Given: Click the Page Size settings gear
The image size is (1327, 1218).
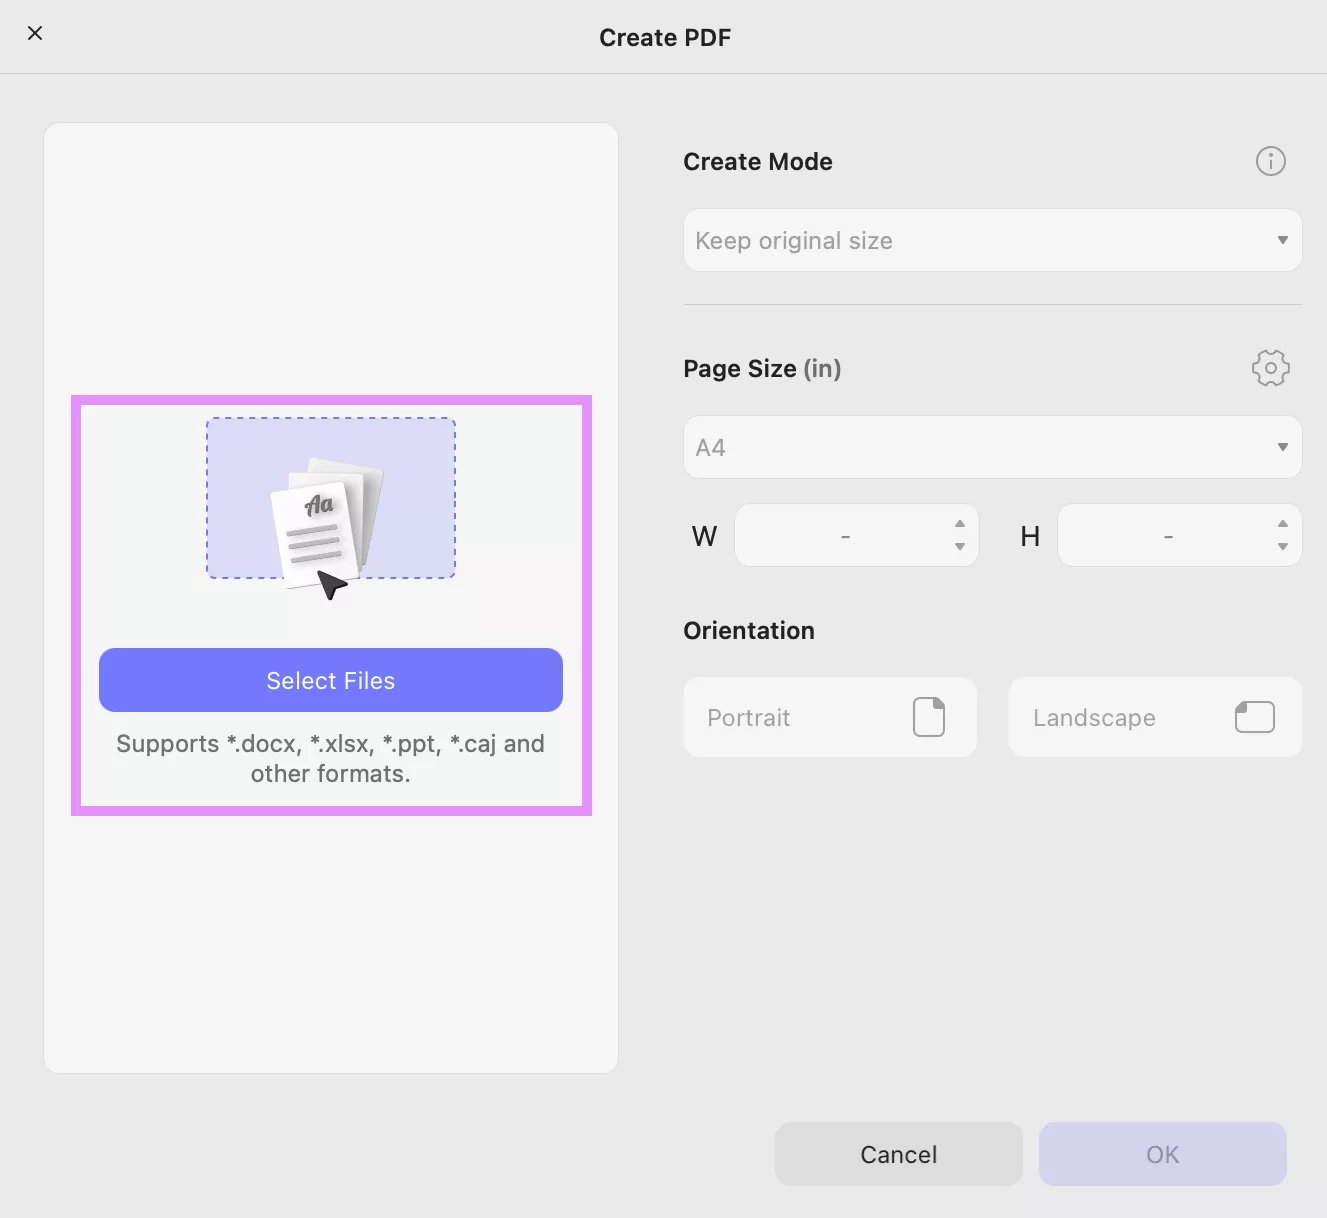Looking at the screenshot, I should click(1270, 368).
